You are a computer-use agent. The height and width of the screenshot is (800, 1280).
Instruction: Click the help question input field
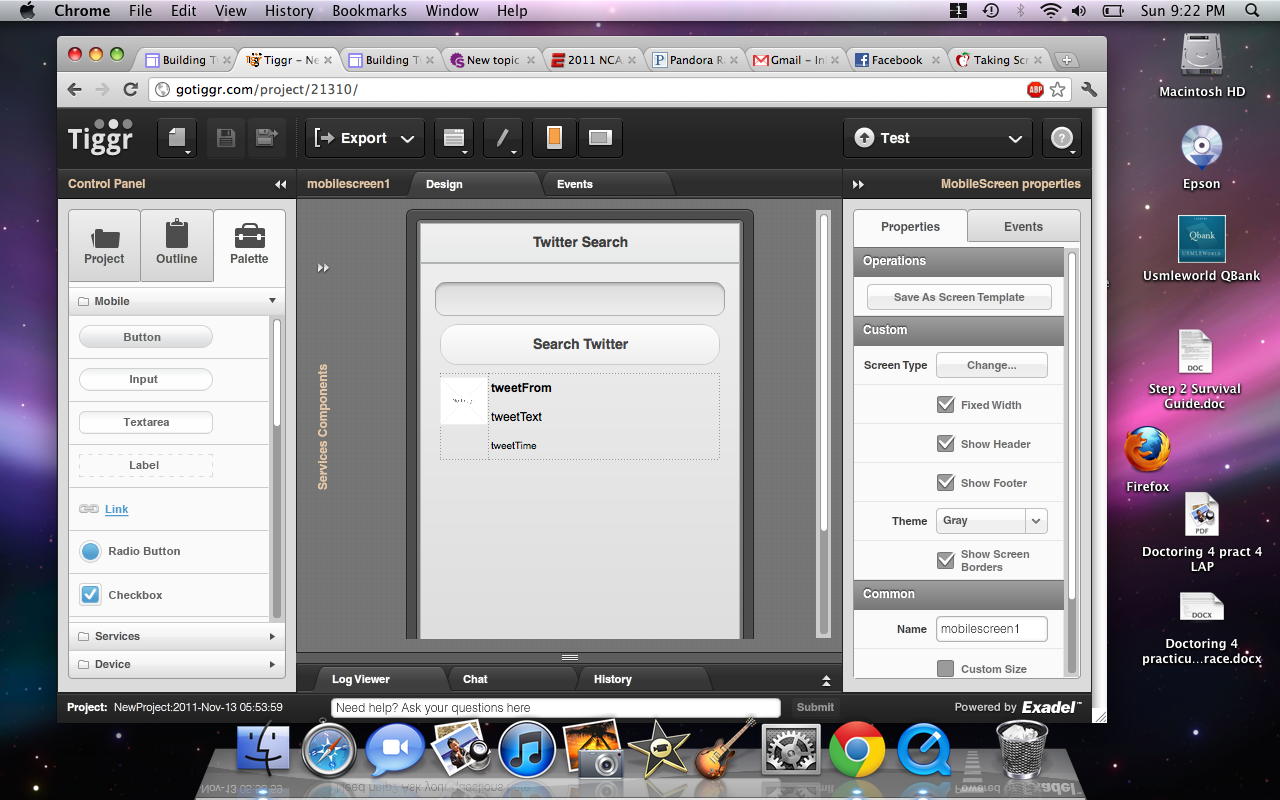click(555, 707)
